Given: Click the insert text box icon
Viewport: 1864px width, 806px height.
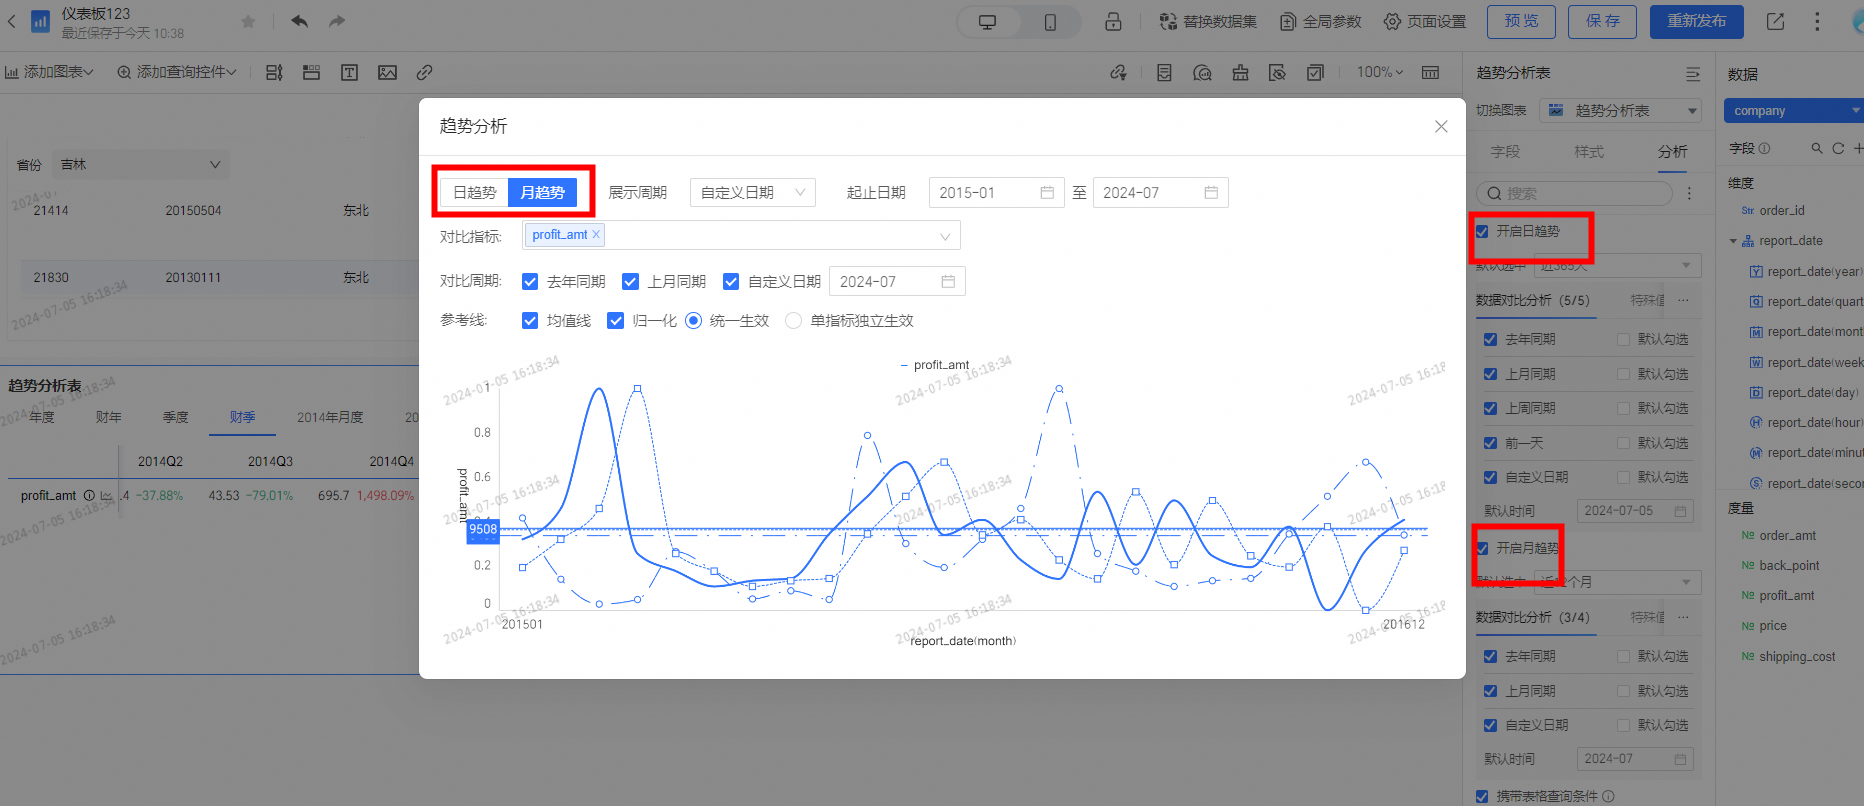Looking at the screenshot, I should coord(349,72).
